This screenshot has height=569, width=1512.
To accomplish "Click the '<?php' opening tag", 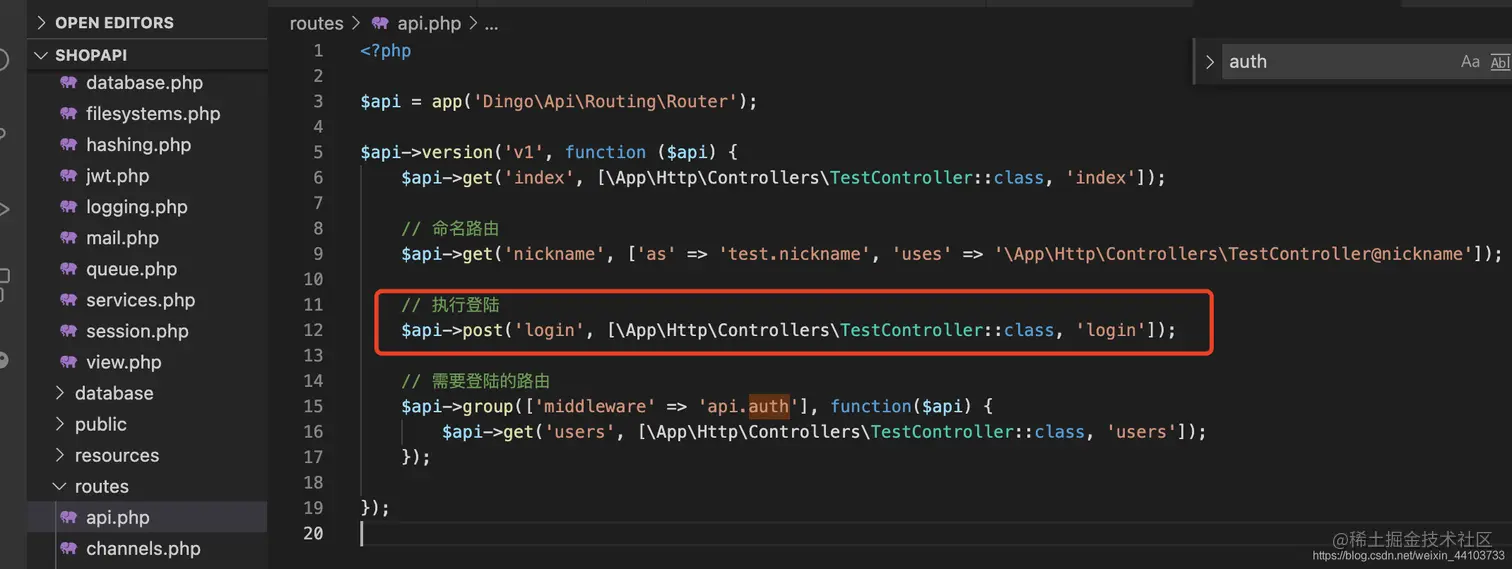I will pos(386,50).
